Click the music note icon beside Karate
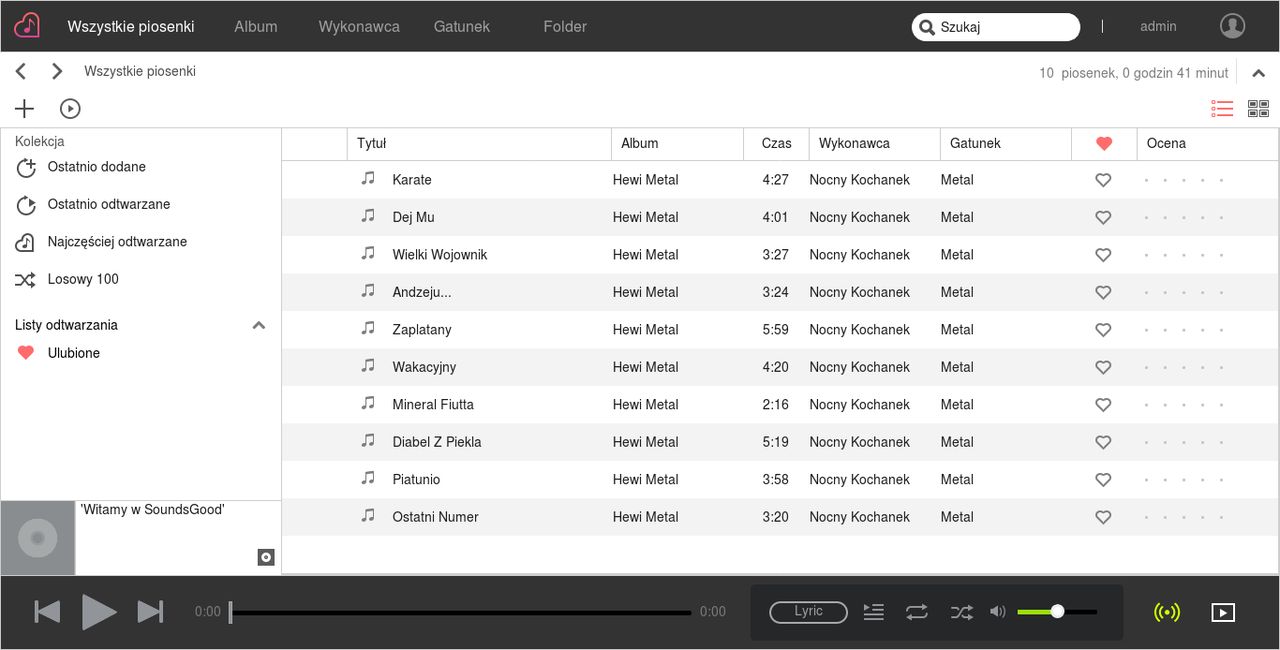This screenshot has height=650, width=1280. point(368,178)
